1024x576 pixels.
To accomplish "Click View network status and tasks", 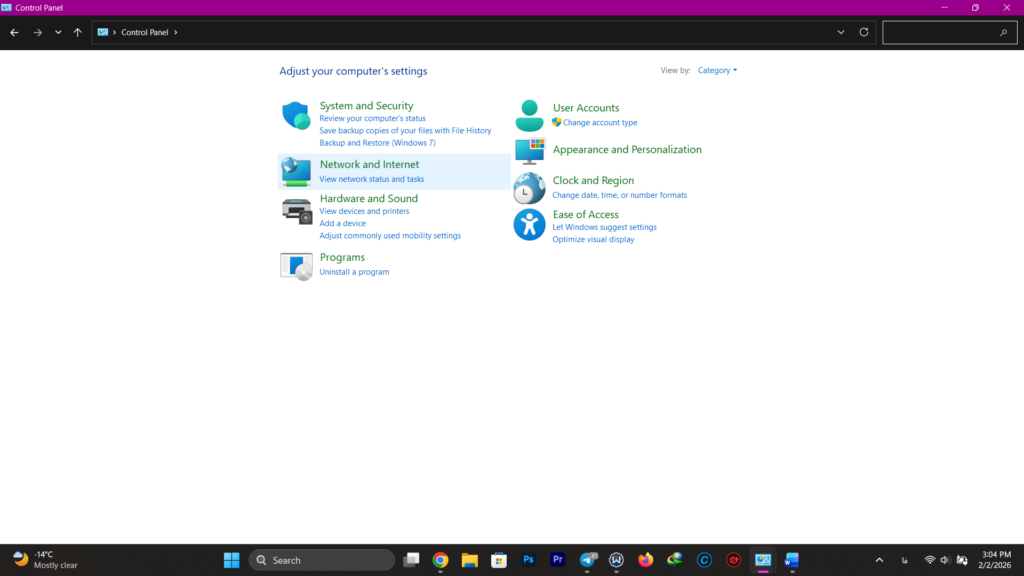I will pyautogui.click(x=371, y=179).
